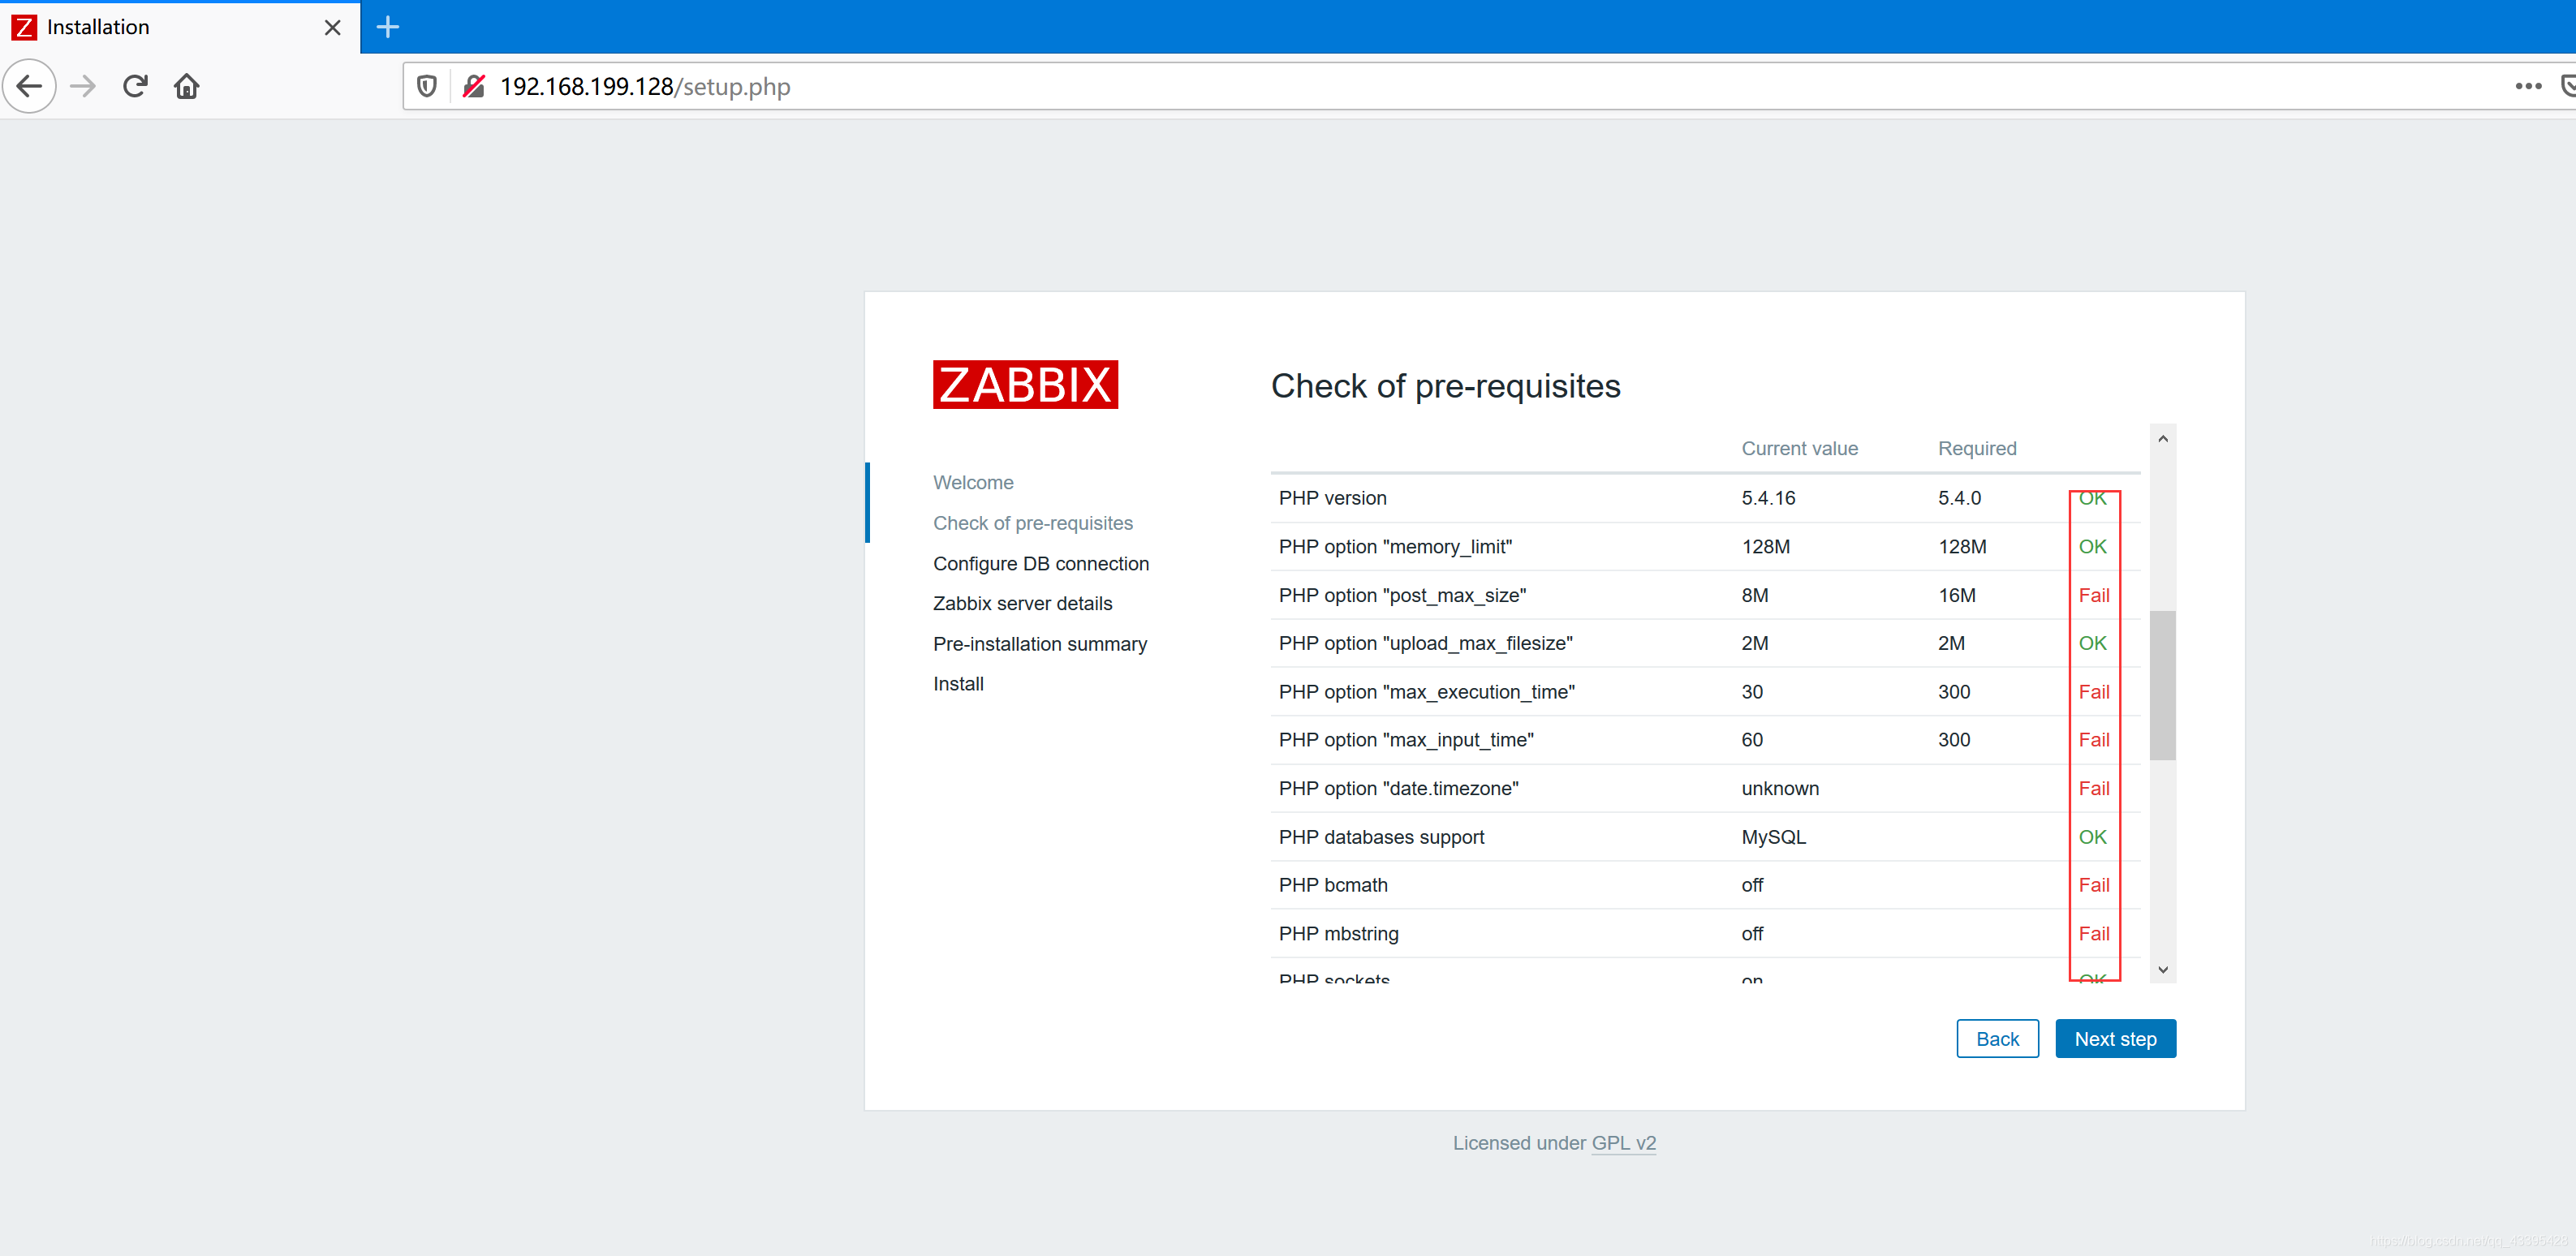Close the Installation tab
Image resolution: width=2576 pixels, height=1256 pixels.
coord(333,28)
